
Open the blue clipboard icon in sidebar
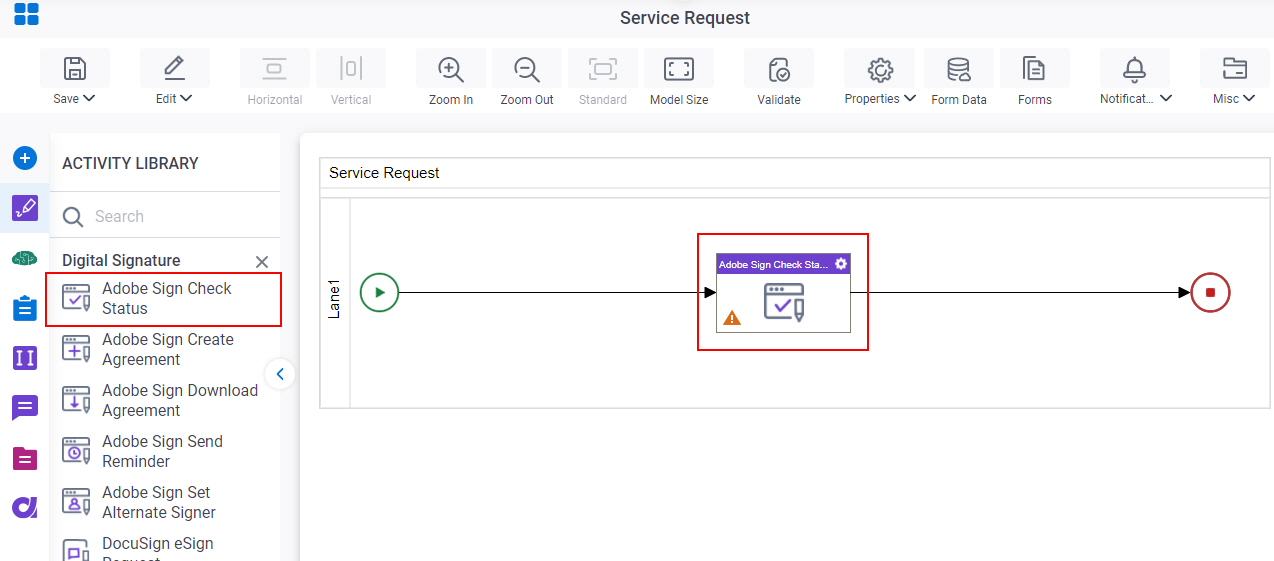tap(25, 308)
